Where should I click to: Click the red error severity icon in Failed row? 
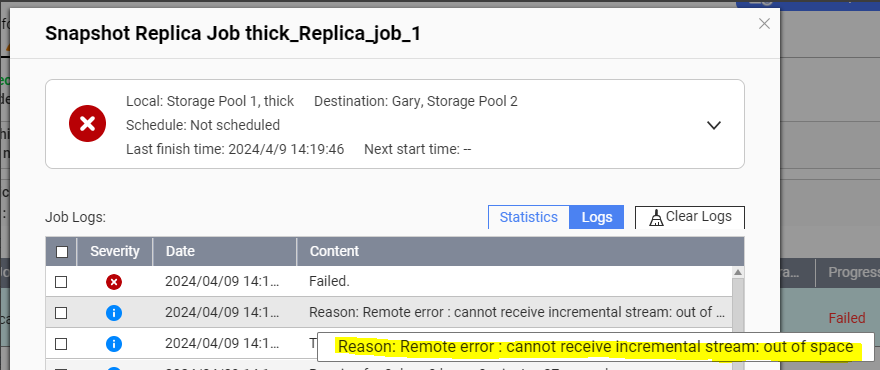pos(114,282)
